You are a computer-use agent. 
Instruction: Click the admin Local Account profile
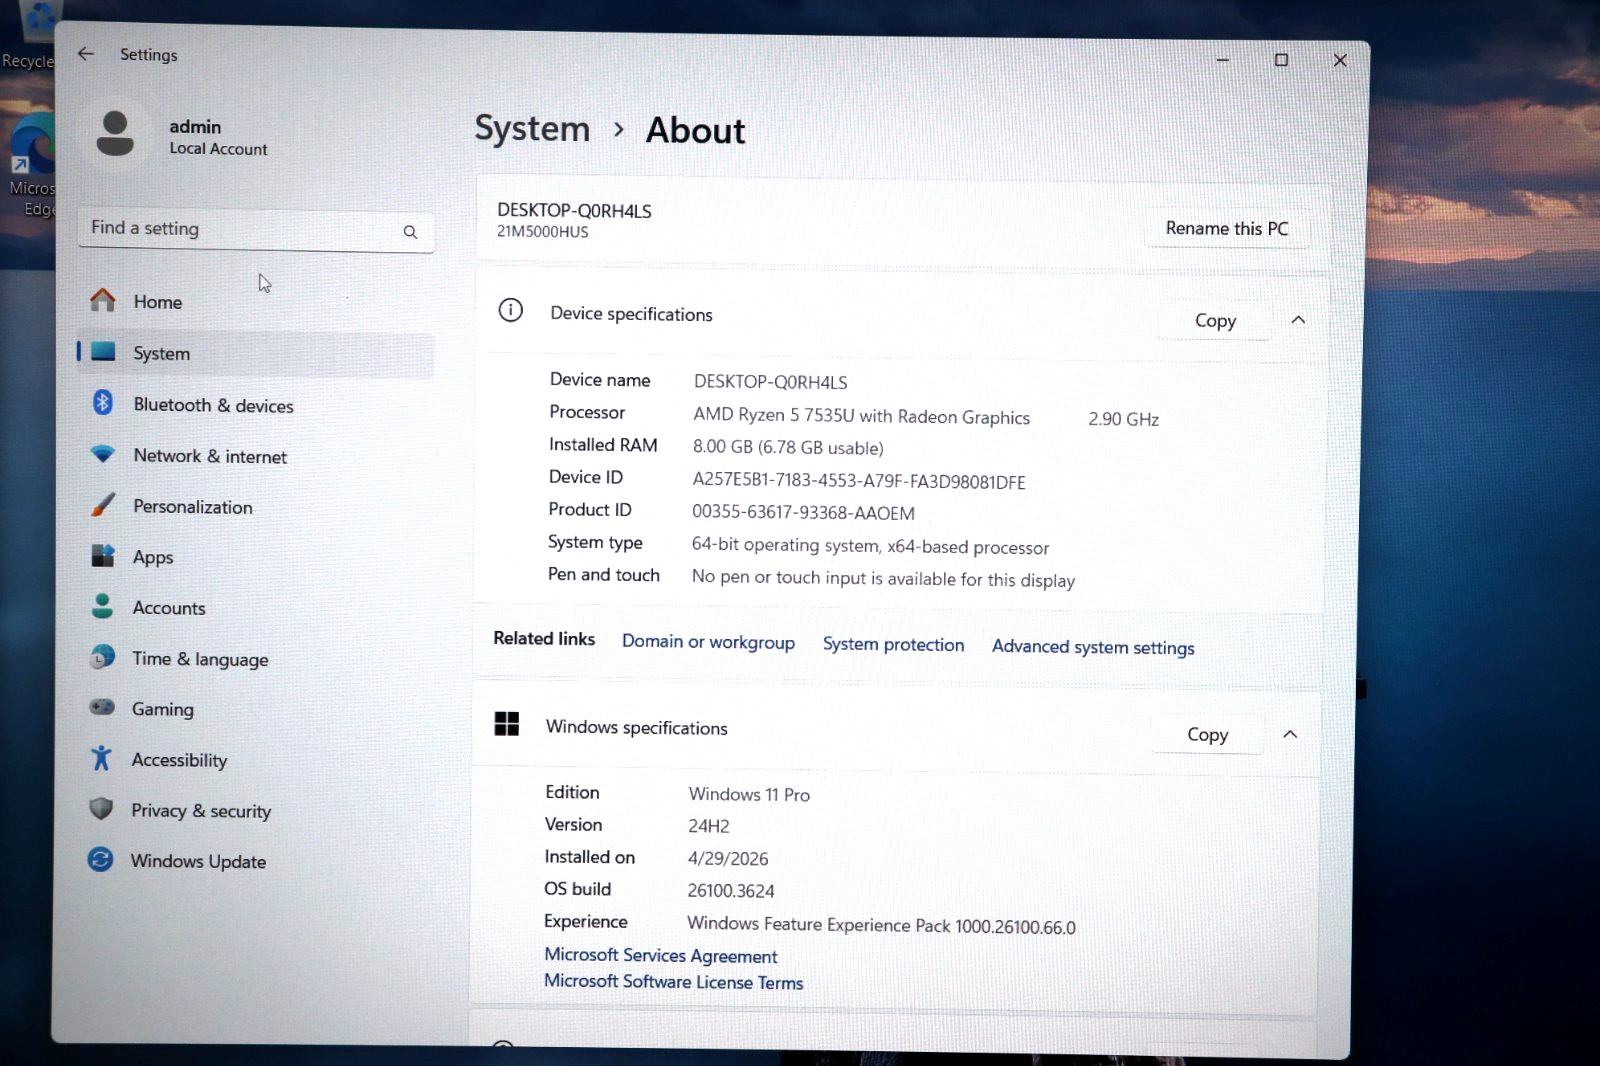coord(182,136)
